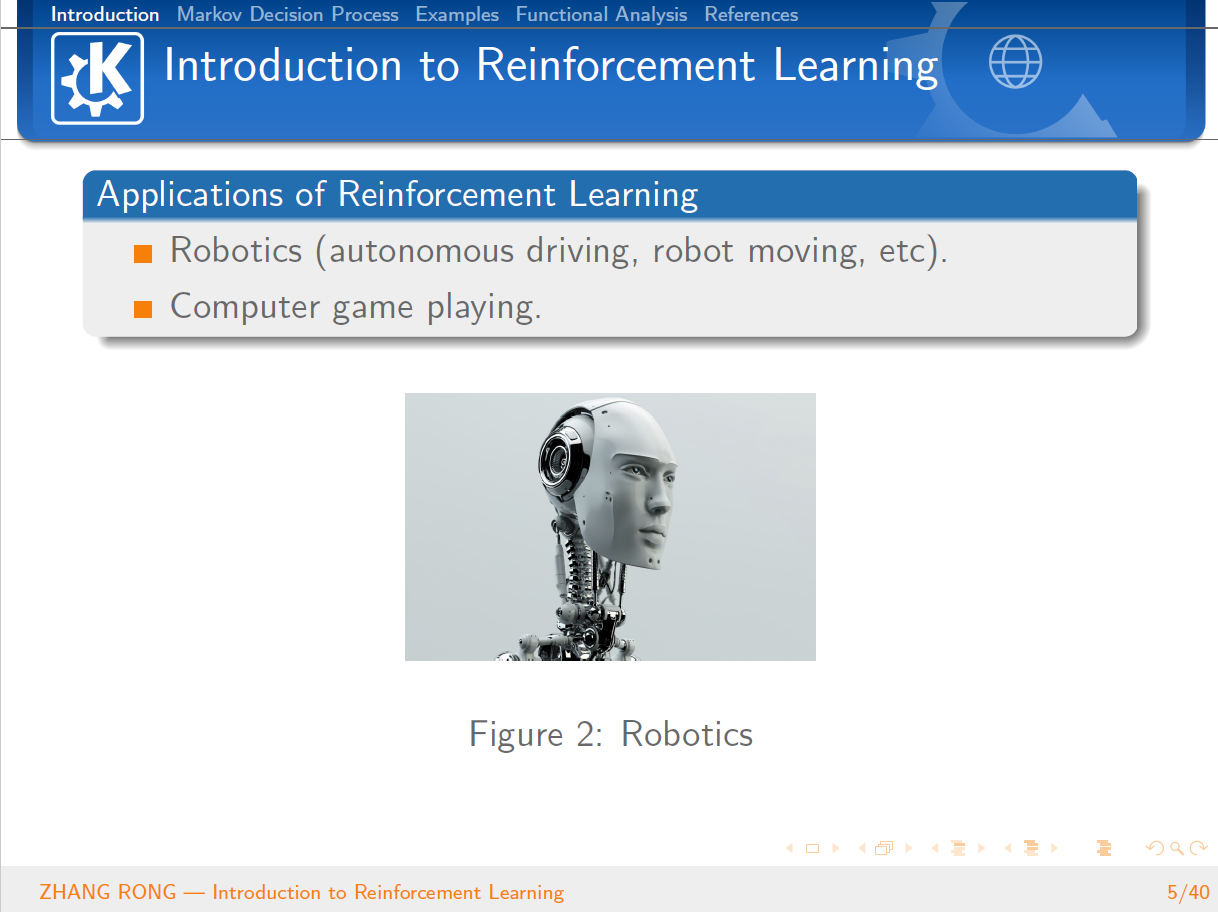Click the search magnifier icon

point(1177,848)
